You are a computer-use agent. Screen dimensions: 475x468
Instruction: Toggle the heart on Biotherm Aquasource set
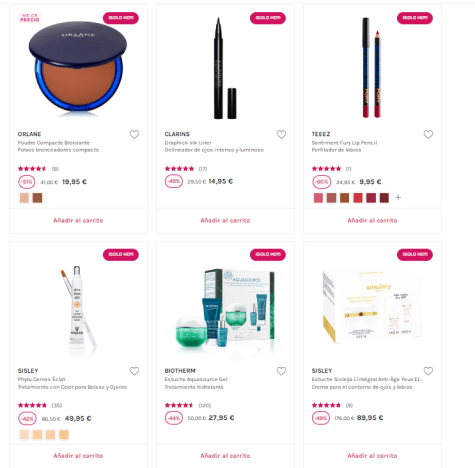pyautogui.click(x=281, y=371)
